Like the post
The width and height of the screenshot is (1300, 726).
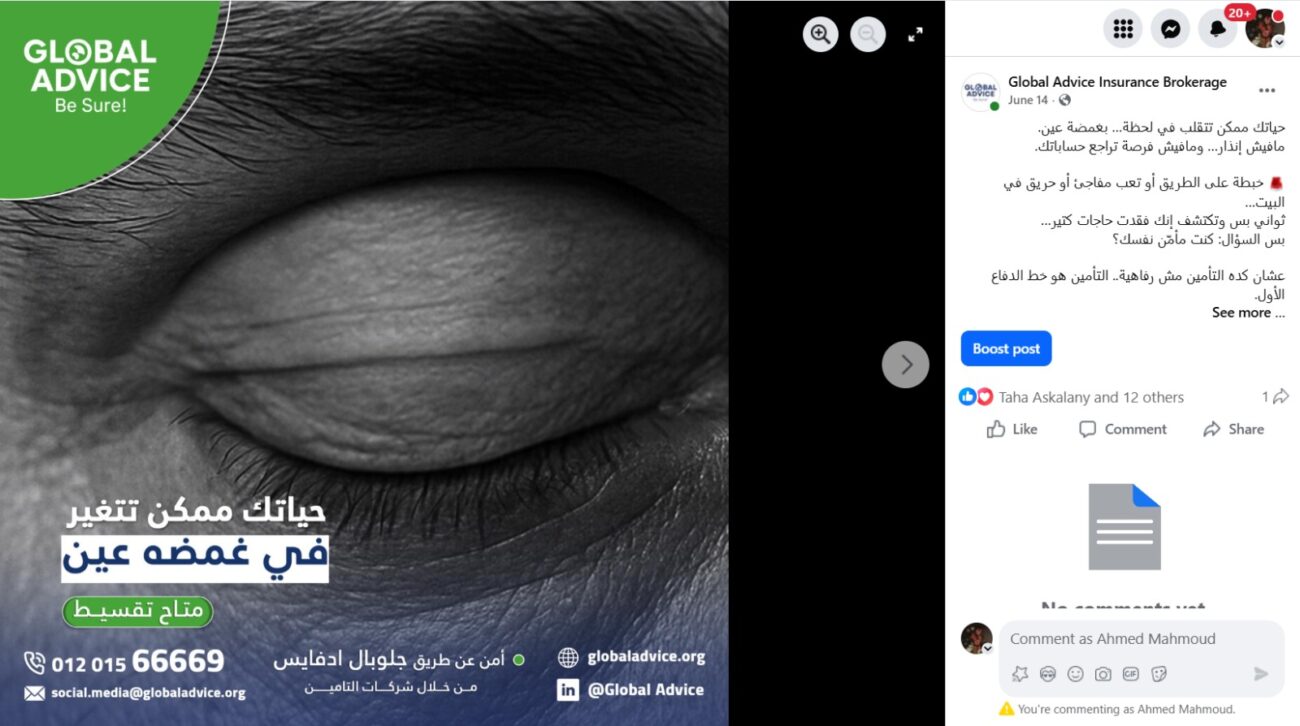[x=1012, y=429]
